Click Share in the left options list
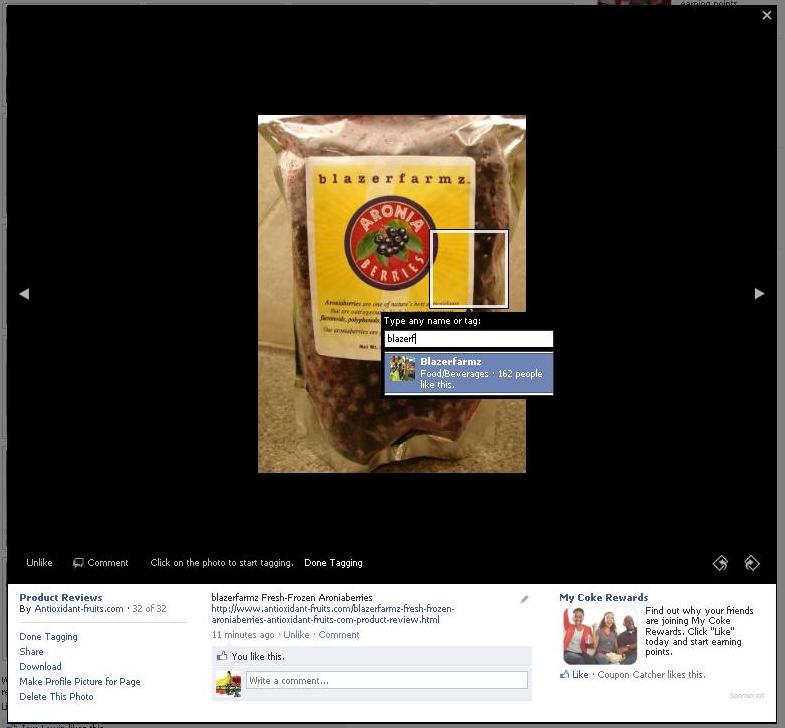The width and height of the screenshot is (785, 728). (x=31, y=651)
